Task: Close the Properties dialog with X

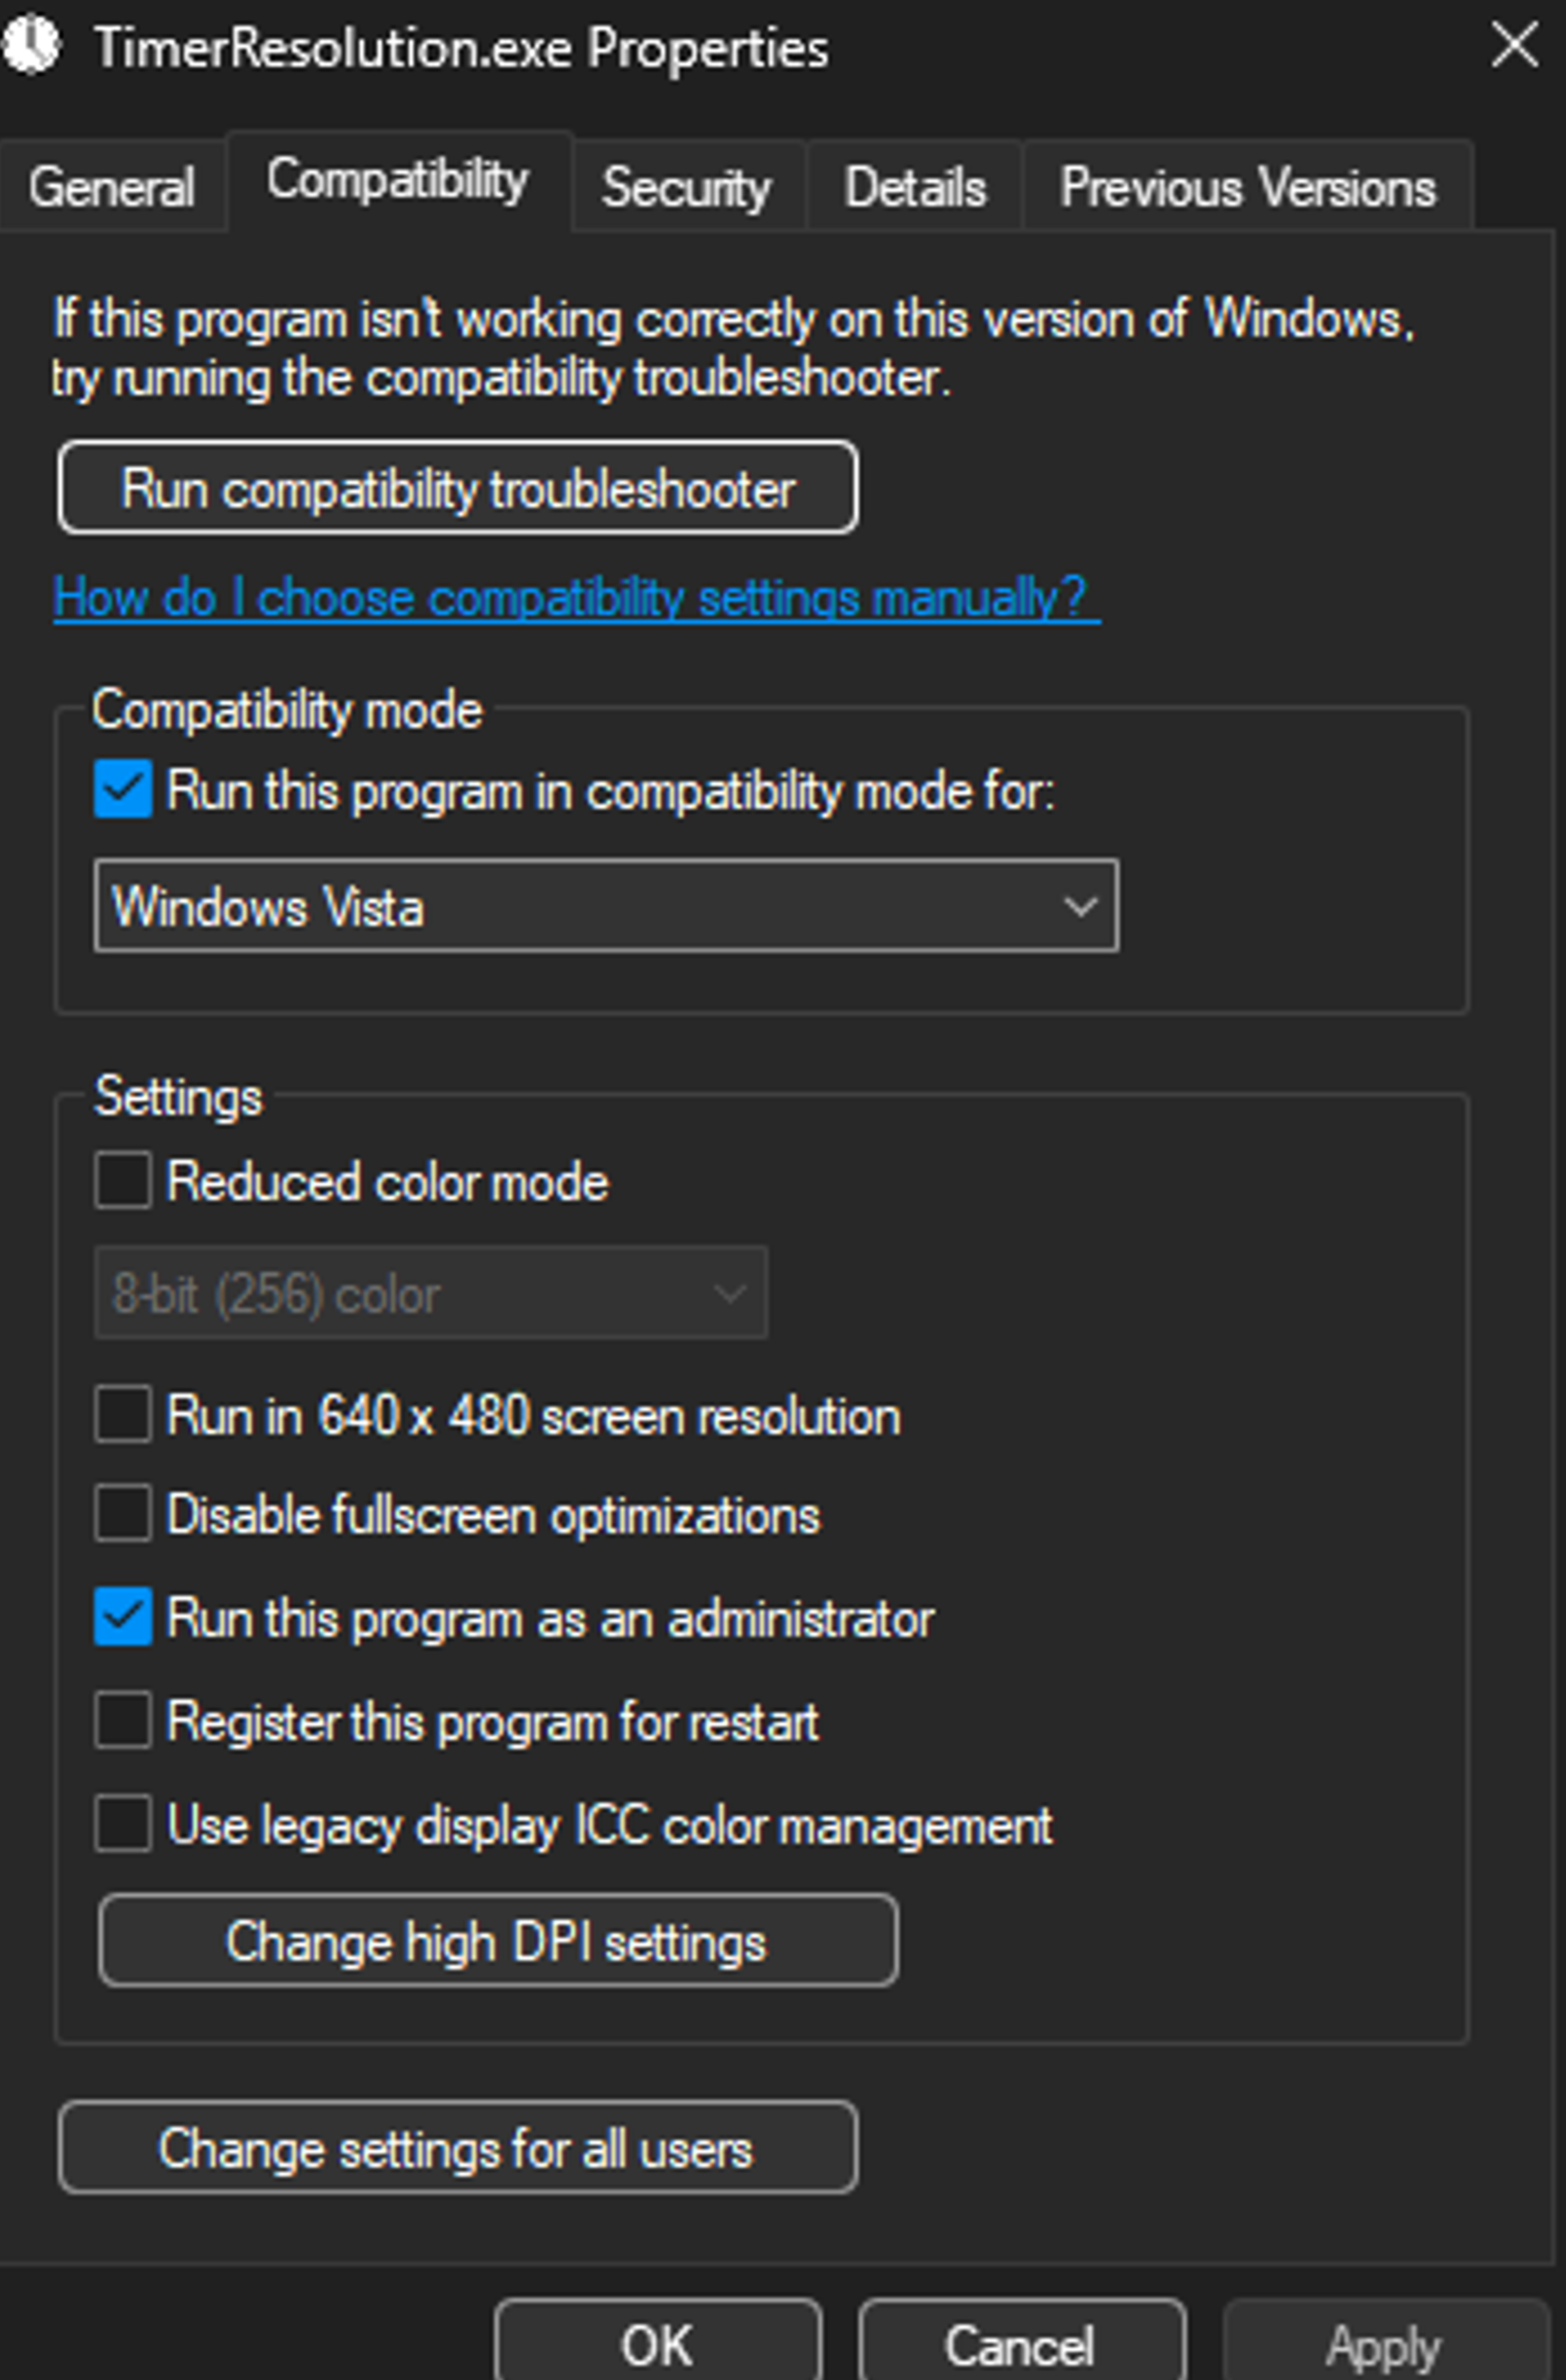Action: tap(1514, 46)
